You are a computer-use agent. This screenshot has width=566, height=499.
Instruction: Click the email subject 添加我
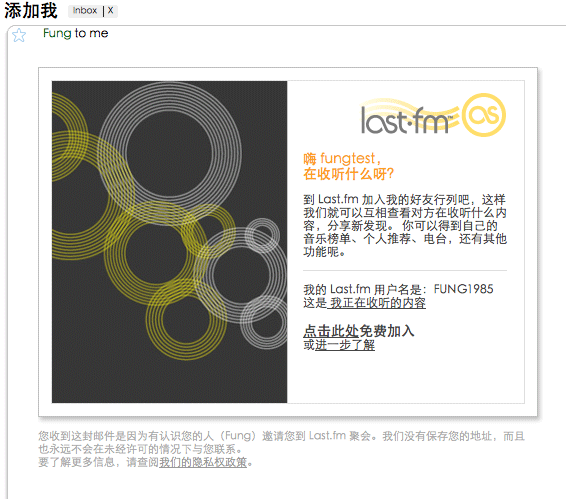[x=31, y=10]
